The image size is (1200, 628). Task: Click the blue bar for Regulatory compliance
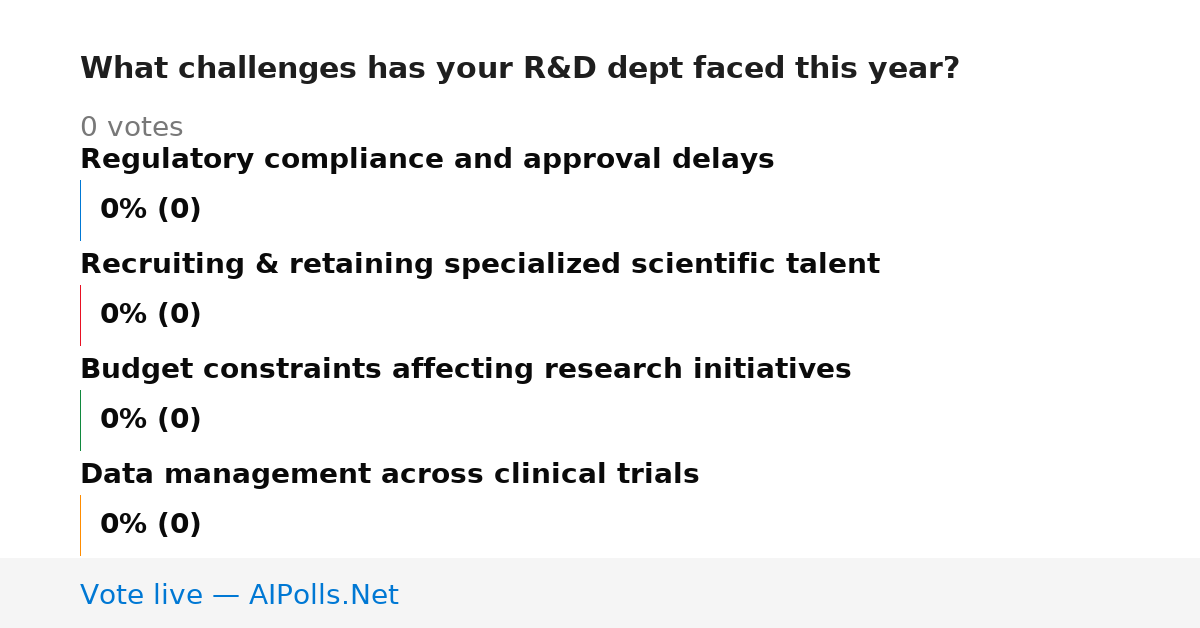80,210
